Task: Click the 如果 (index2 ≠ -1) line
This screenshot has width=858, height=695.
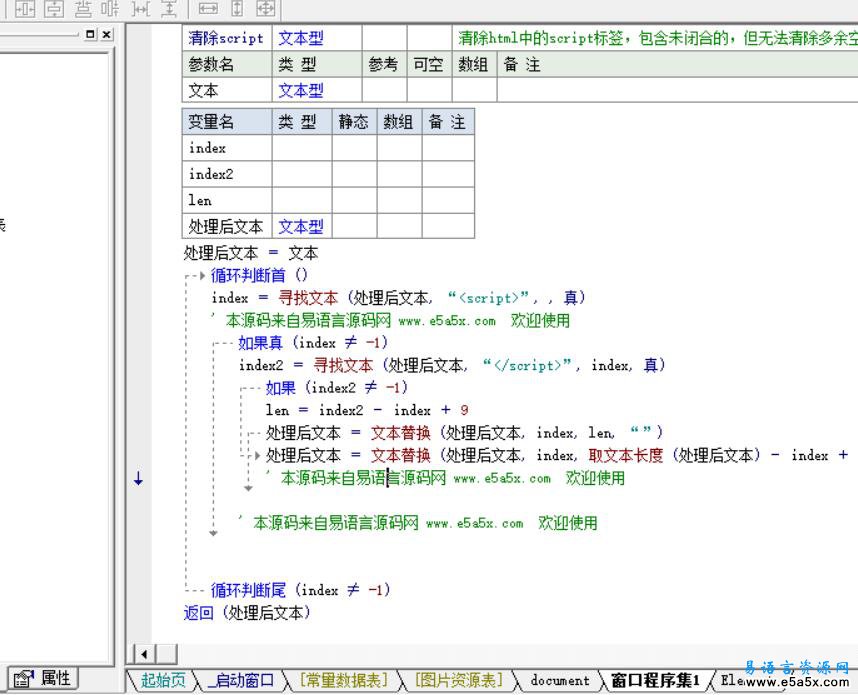Action: pyautogui.click(x=337, y=388)
